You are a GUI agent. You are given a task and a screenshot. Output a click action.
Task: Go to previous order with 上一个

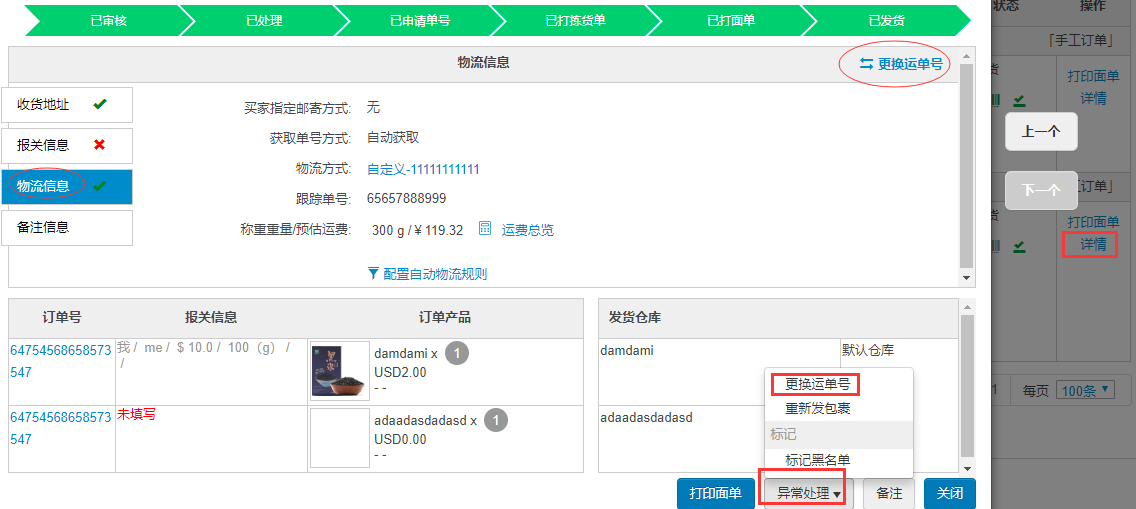click(x=1041, y=132)
